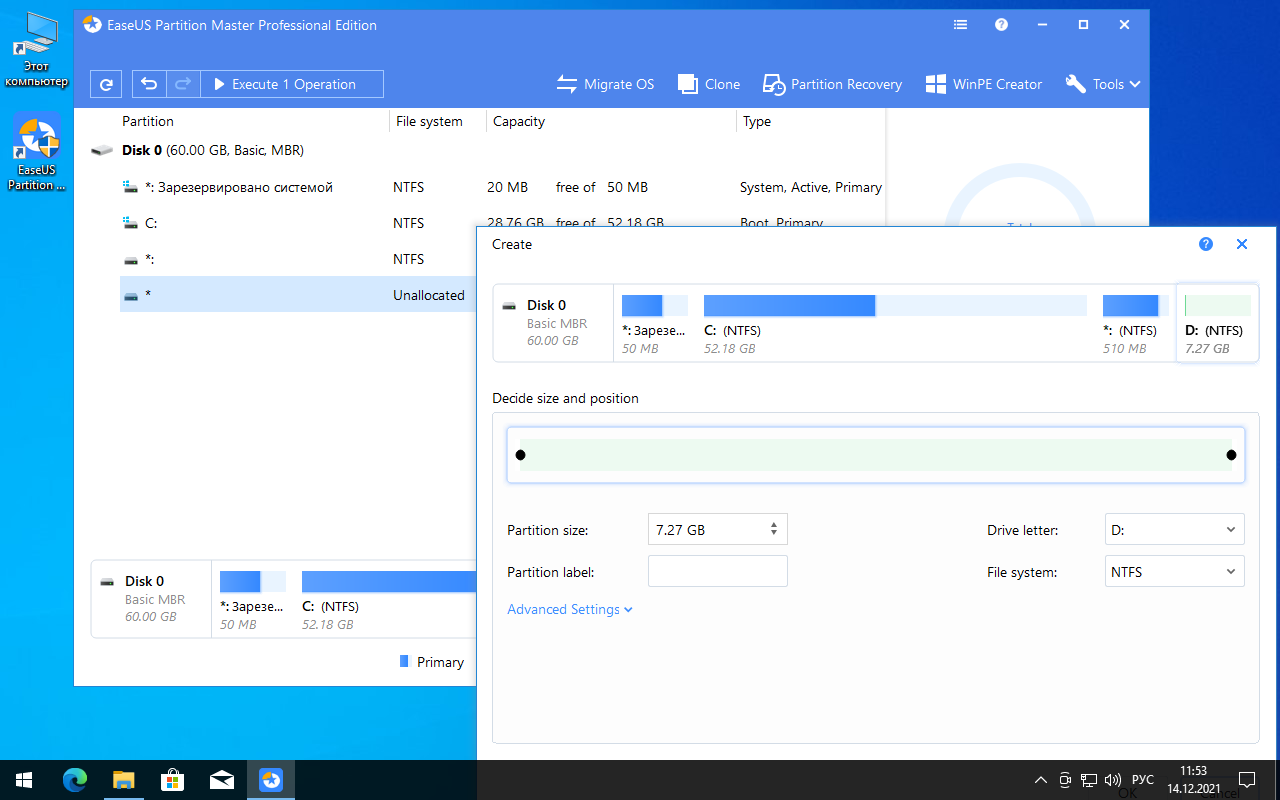Open File Explorer from taskbar

pos(123,780)
